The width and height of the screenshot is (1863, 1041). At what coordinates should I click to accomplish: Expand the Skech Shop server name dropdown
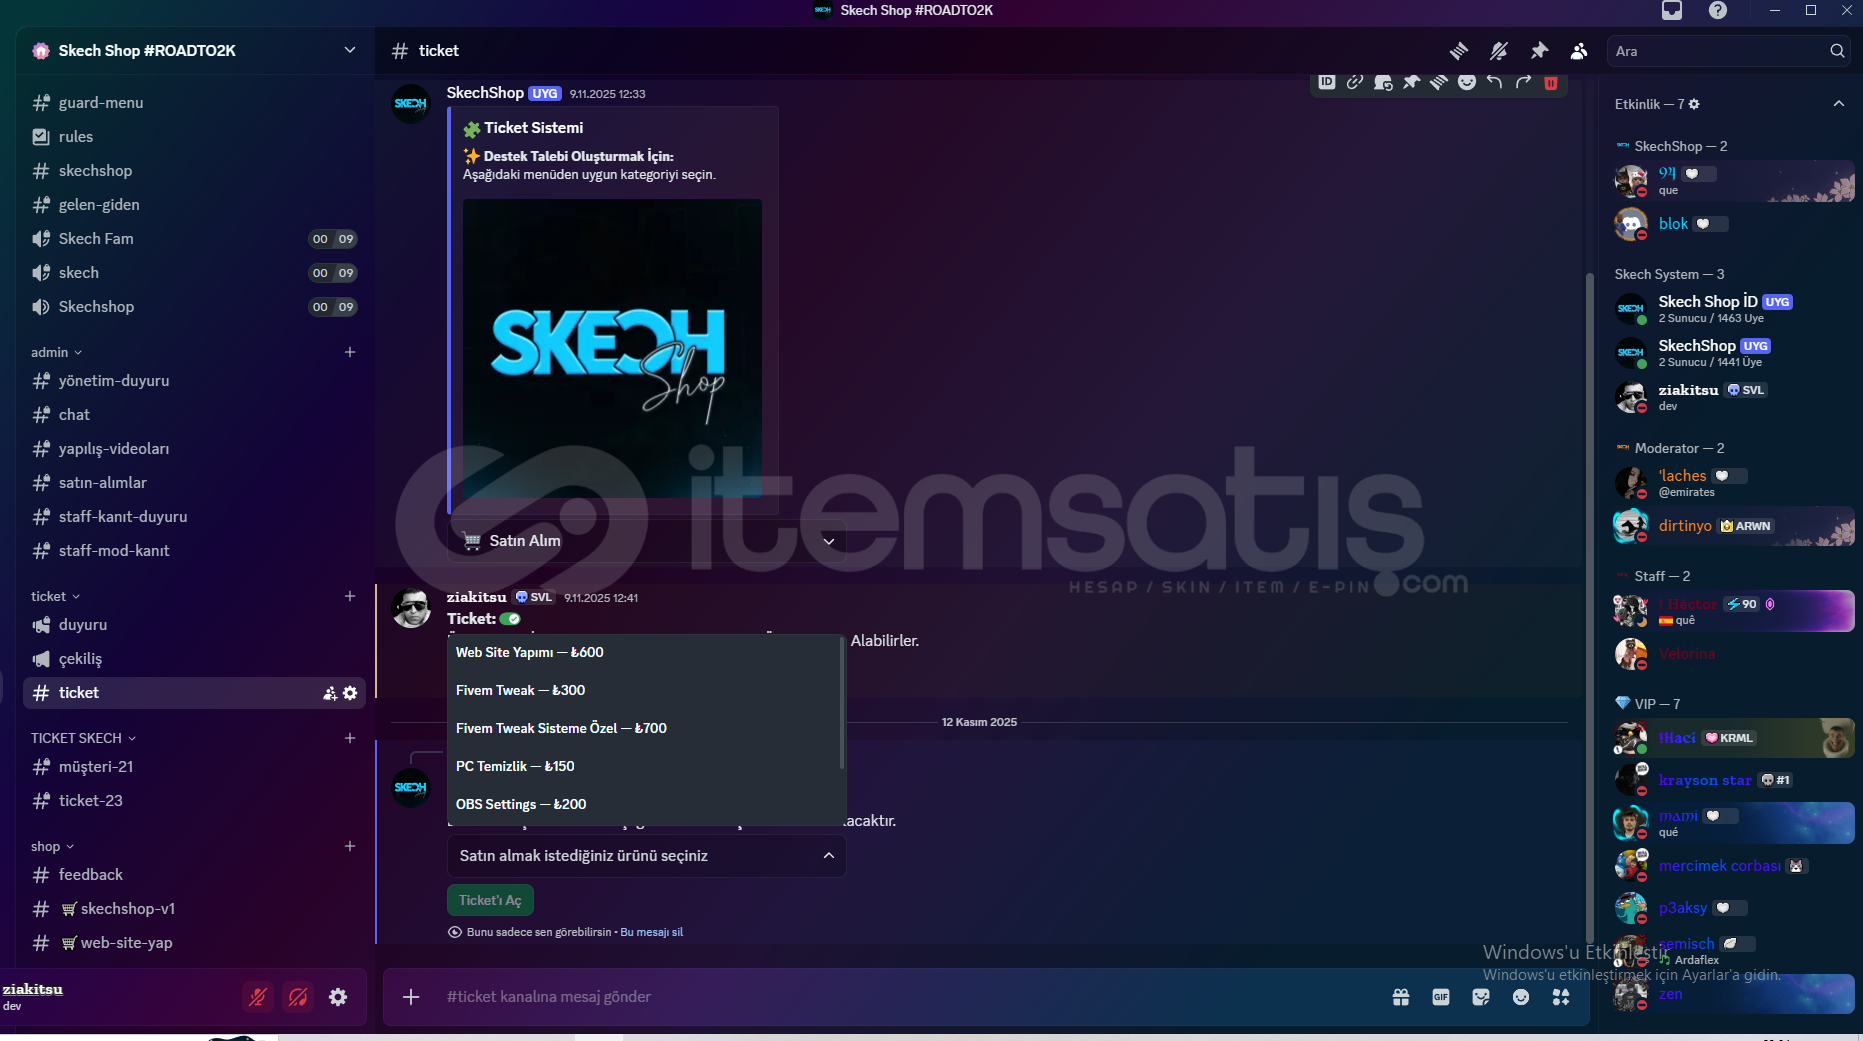coord(349,51)
